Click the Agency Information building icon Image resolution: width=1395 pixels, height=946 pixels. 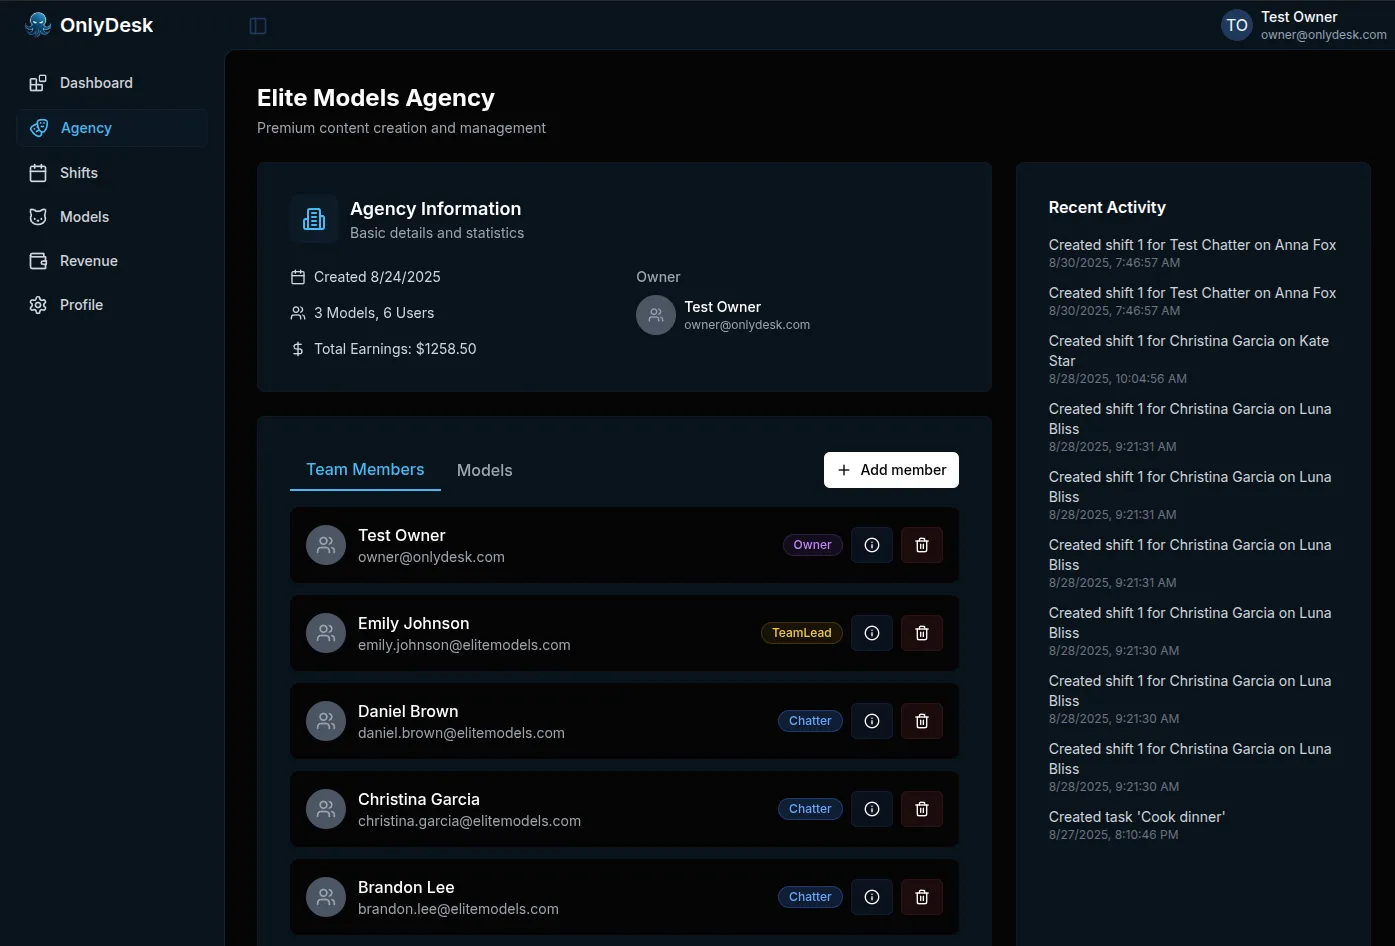coord(314,219)
